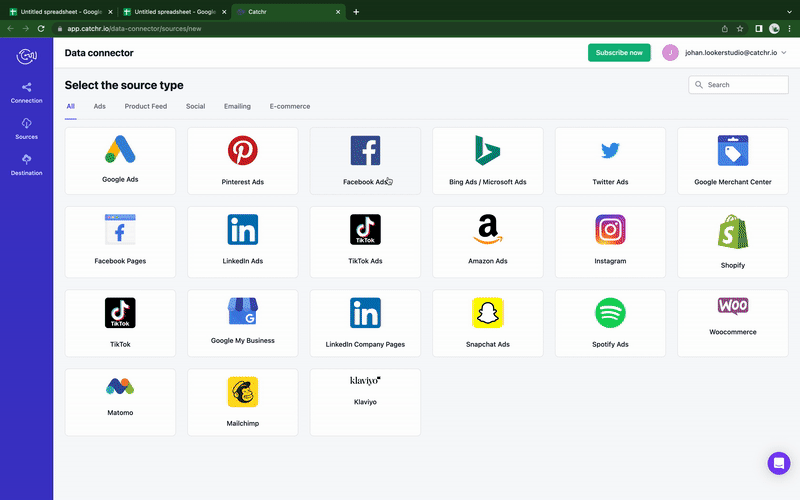The width and height of the screenshot is (800, 500).
Task: Open Chrome three-dot menu
Action: (789, 29)
